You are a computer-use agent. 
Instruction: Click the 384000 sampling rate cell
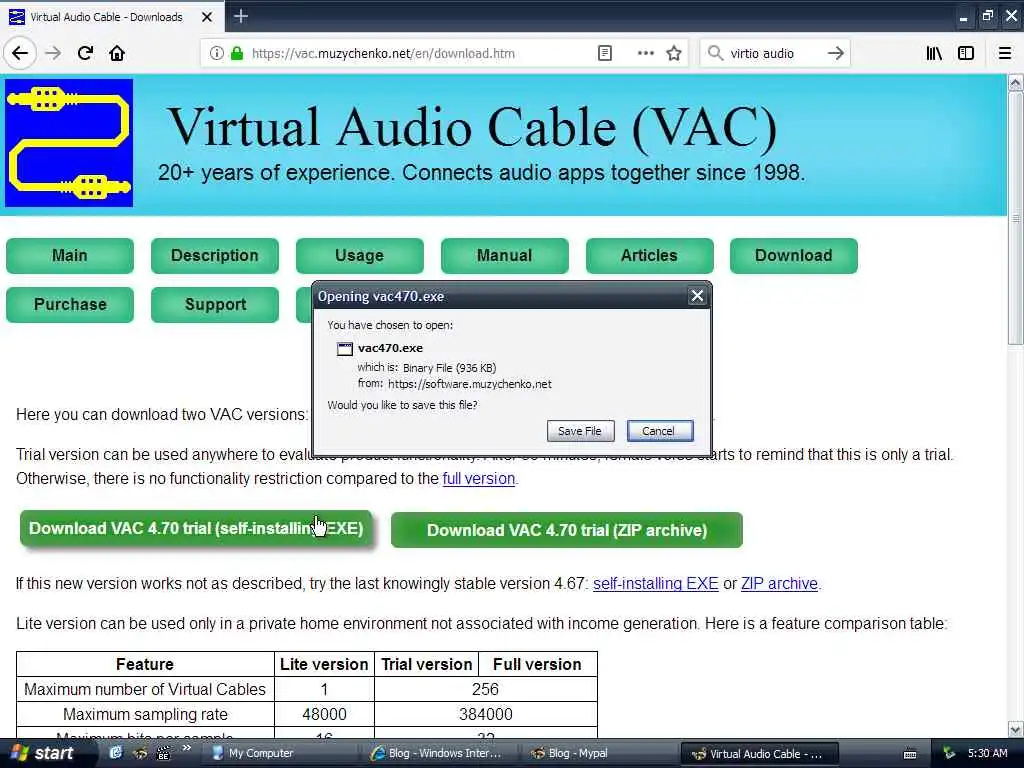point(485,714)
